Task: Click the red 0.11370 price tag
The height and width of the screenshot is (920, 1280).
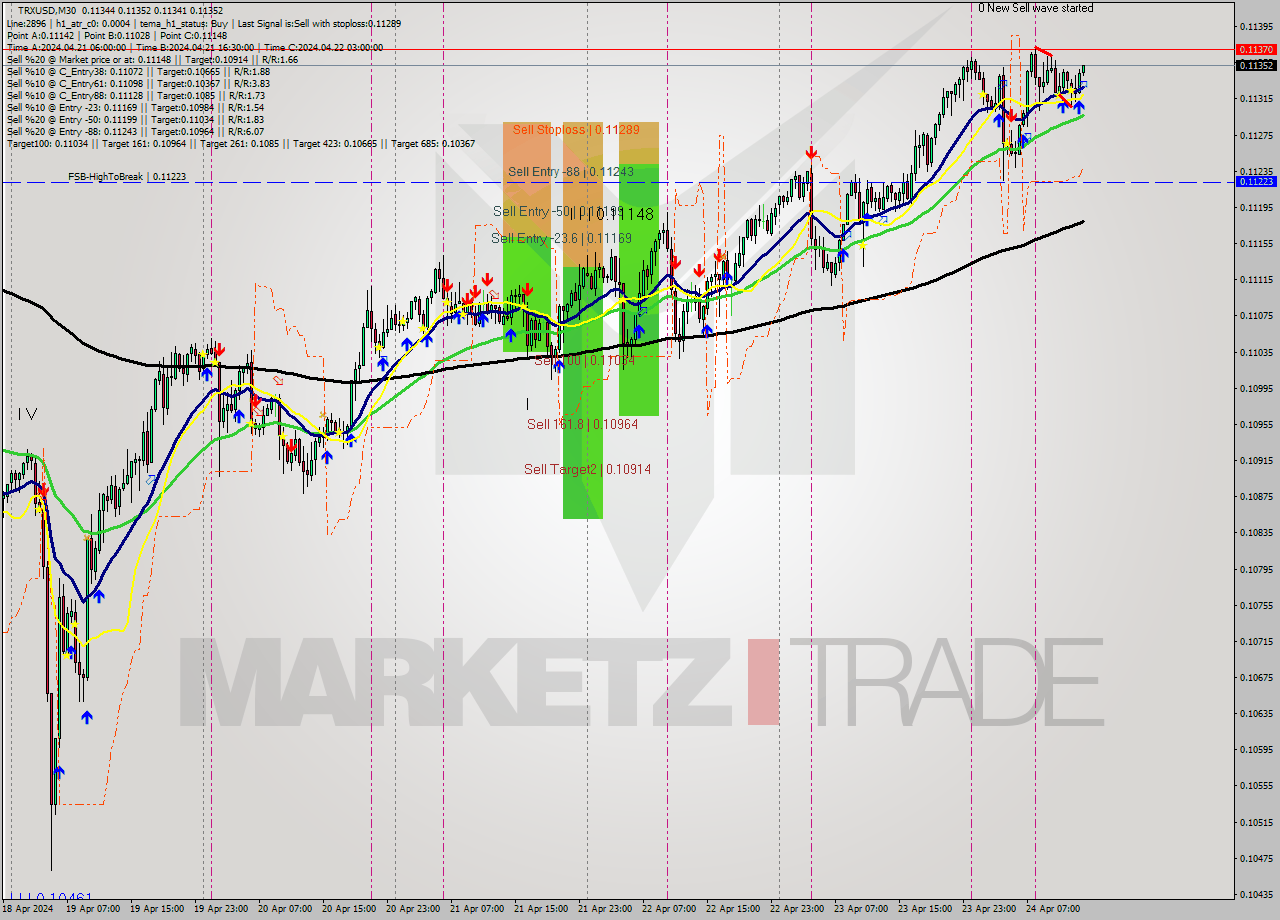Action: (1255, 49)
